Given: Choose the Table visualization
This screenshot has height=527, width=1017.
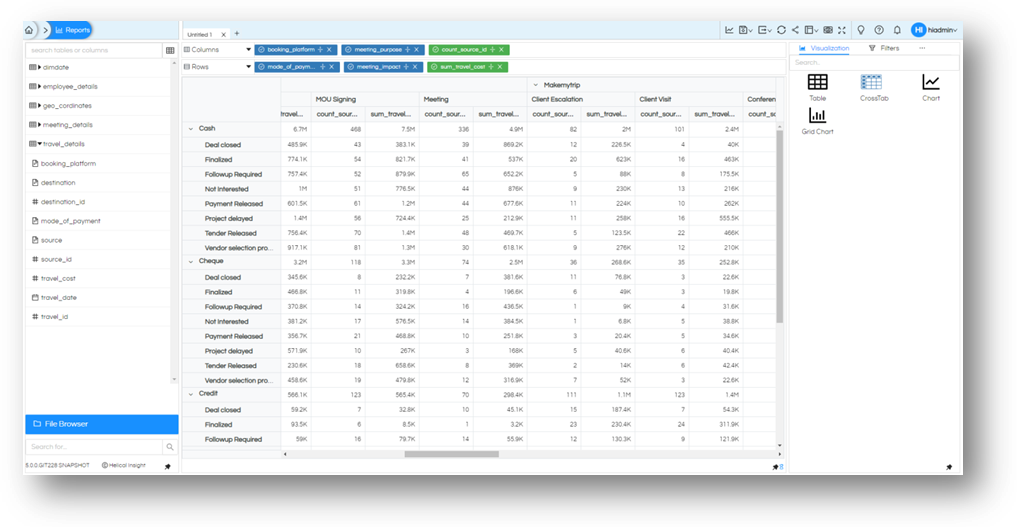Looking at the screenshot, I should click(x=817, y=88).
